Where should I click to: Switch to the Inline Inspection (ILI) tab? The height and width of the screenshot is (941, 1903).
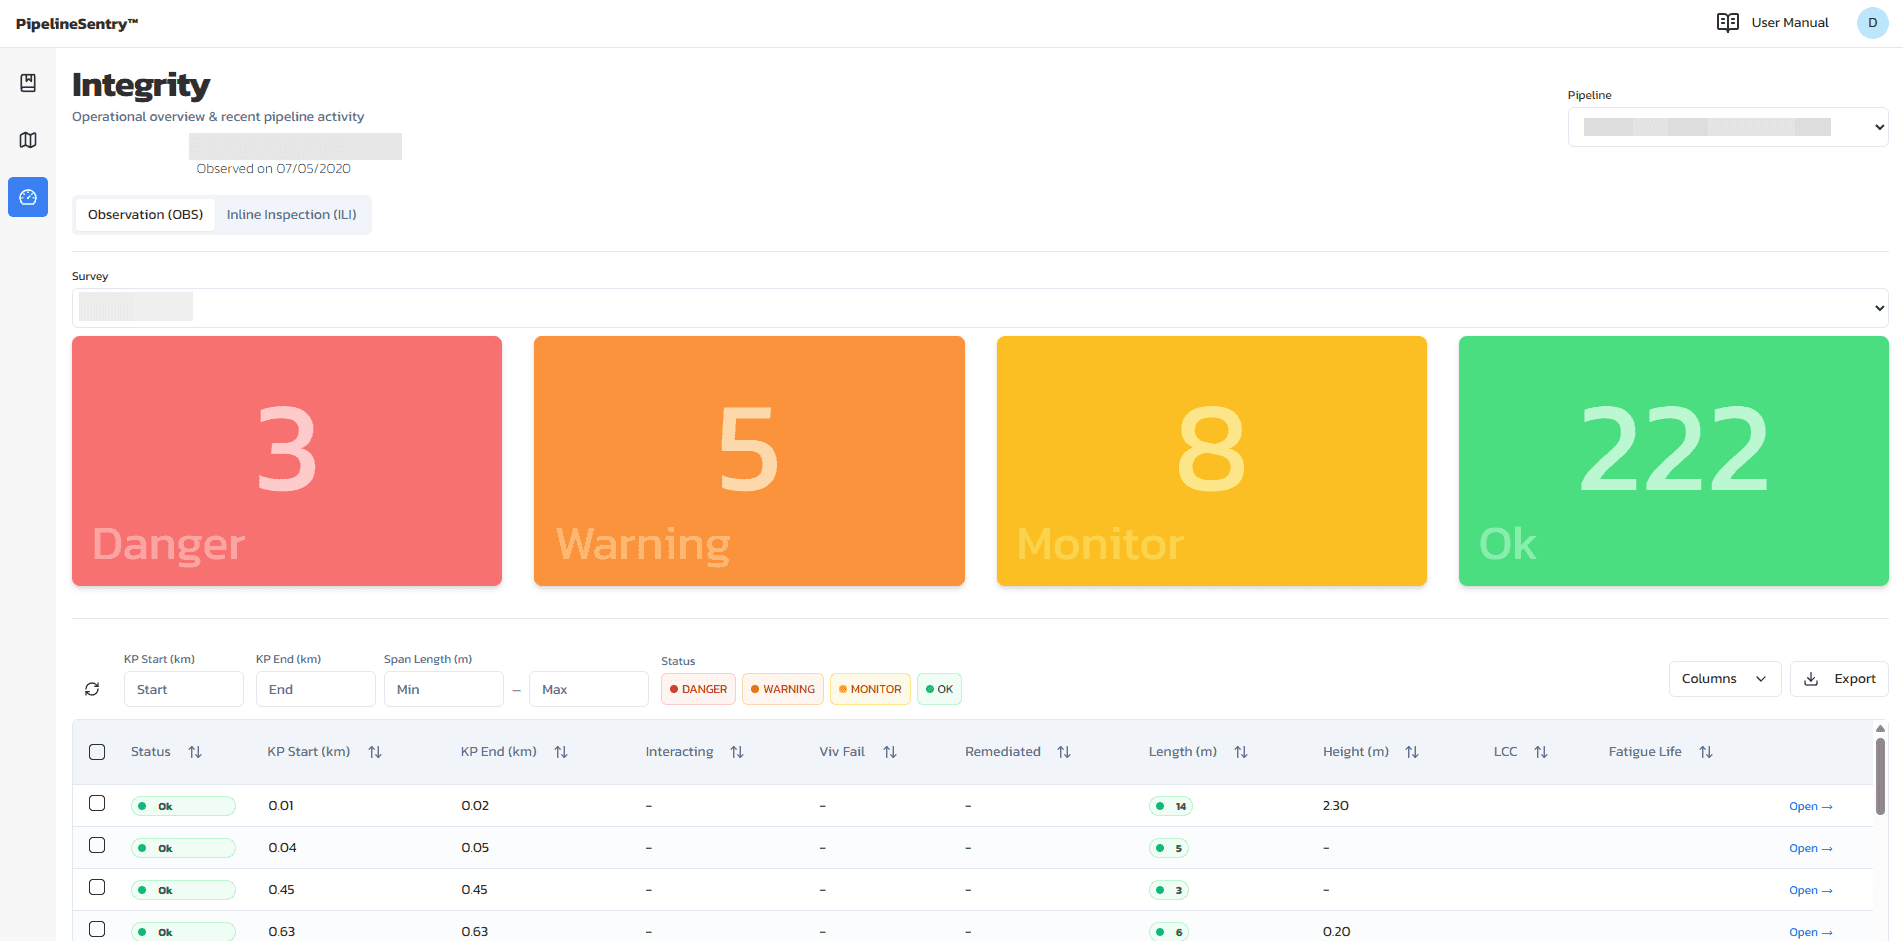292,214
